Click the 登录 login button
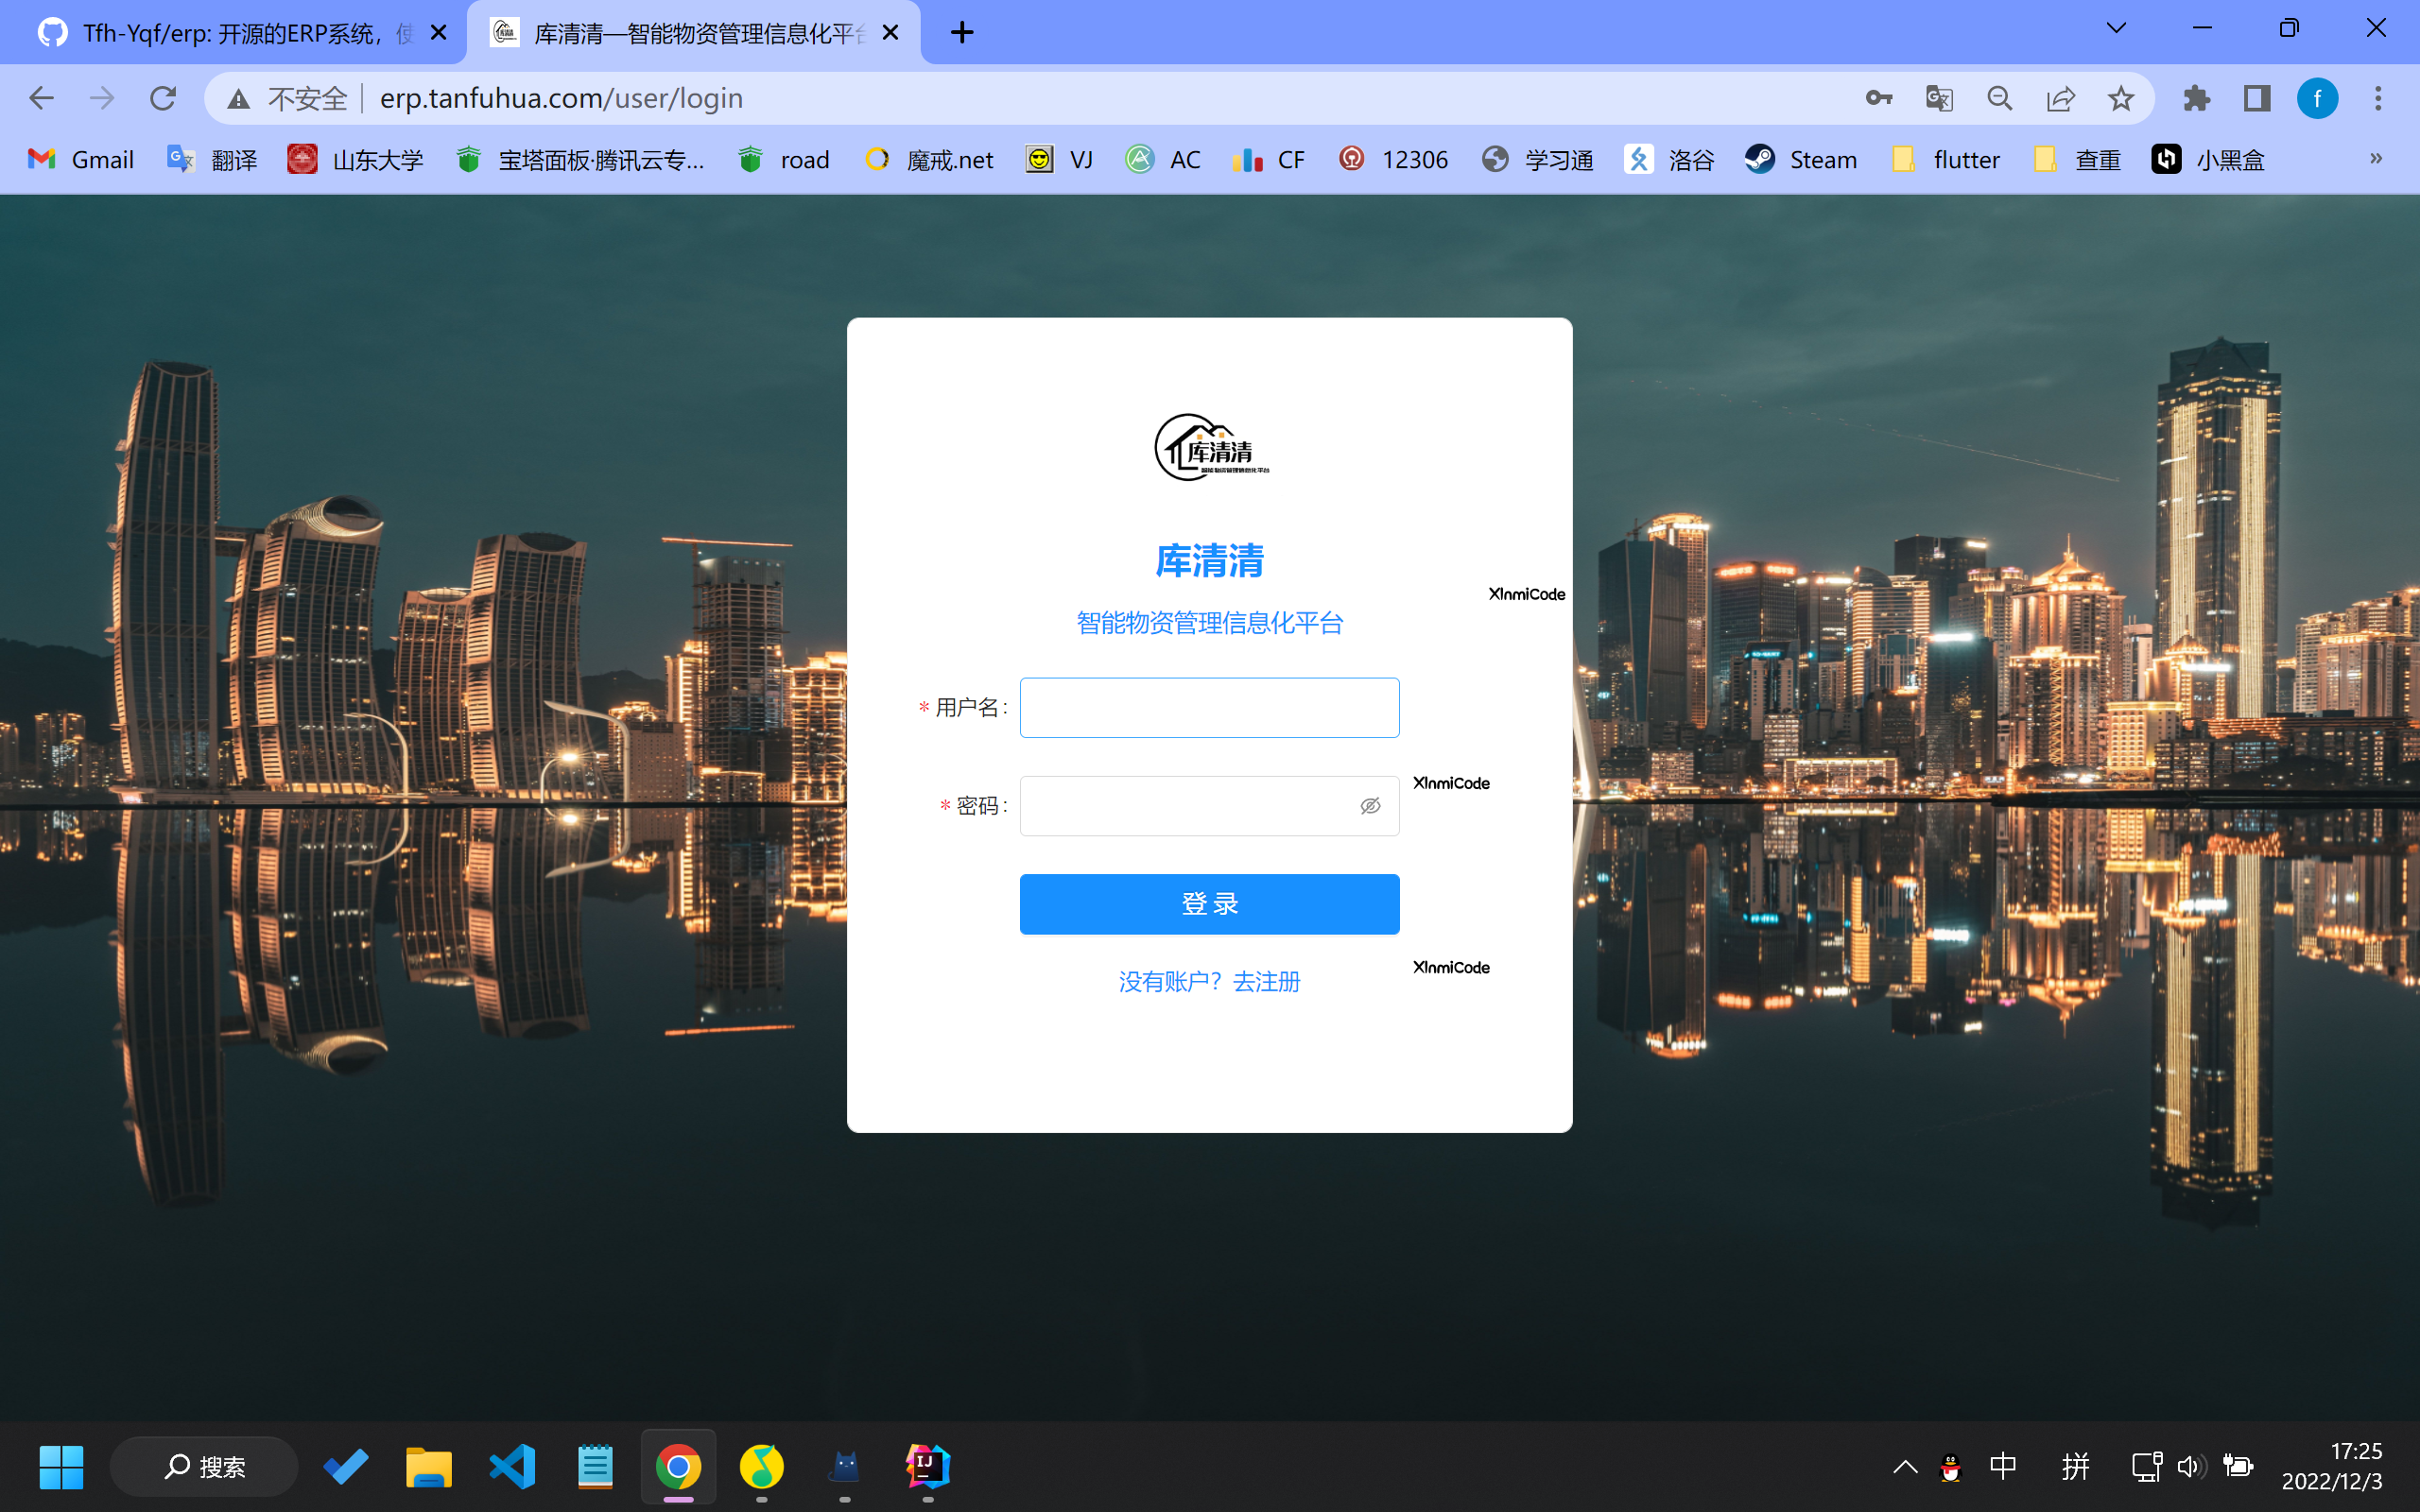 (1208, 903)
